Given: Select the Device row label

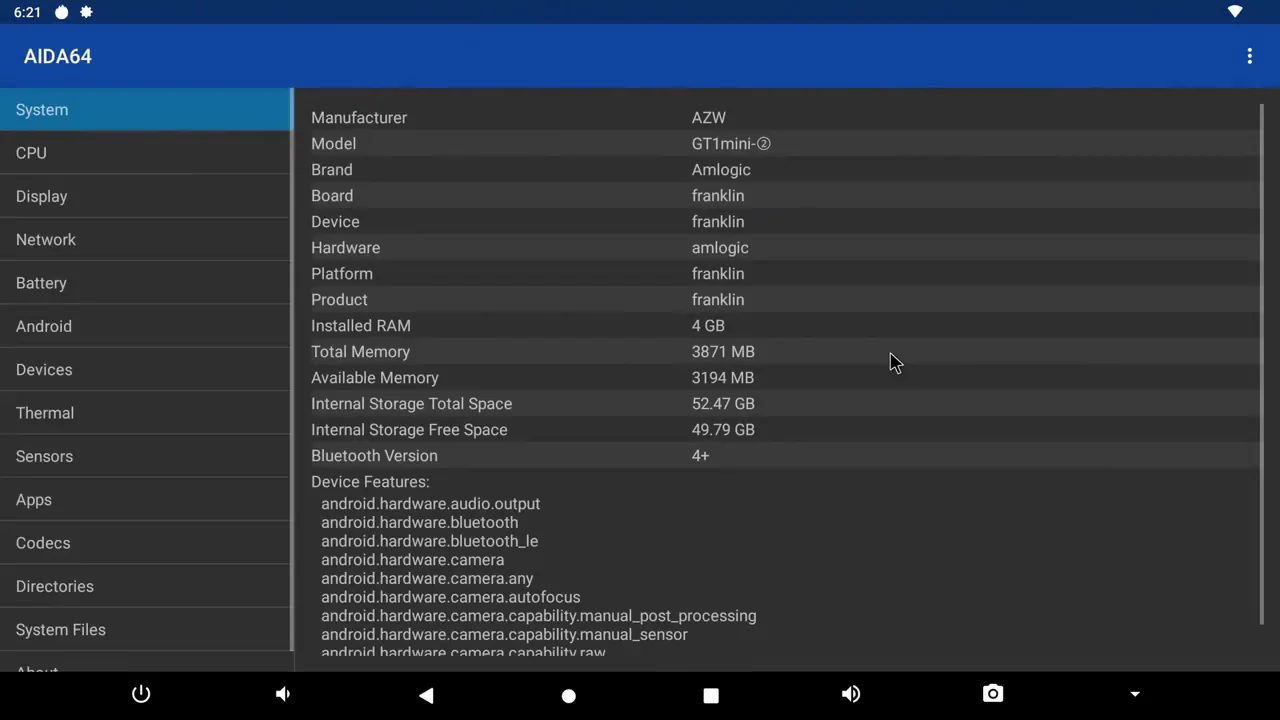Looking at the screenshot, I should coord(335,222).
